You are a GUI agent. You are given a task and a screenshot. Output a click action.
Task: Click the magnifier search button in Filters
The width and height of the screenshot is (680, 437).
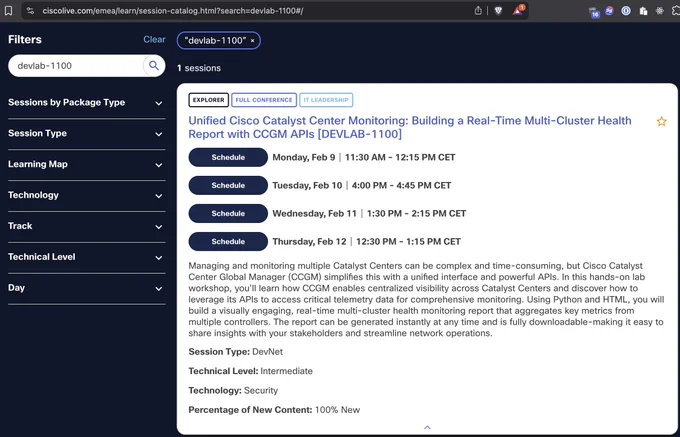click(154, 66)
